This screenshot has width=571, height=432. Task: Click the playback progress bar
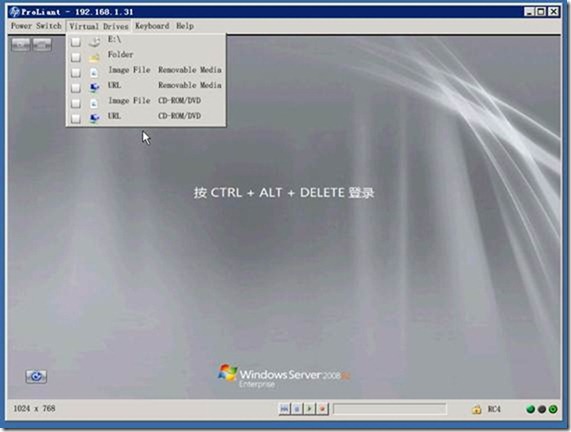(x=389, y=409)
